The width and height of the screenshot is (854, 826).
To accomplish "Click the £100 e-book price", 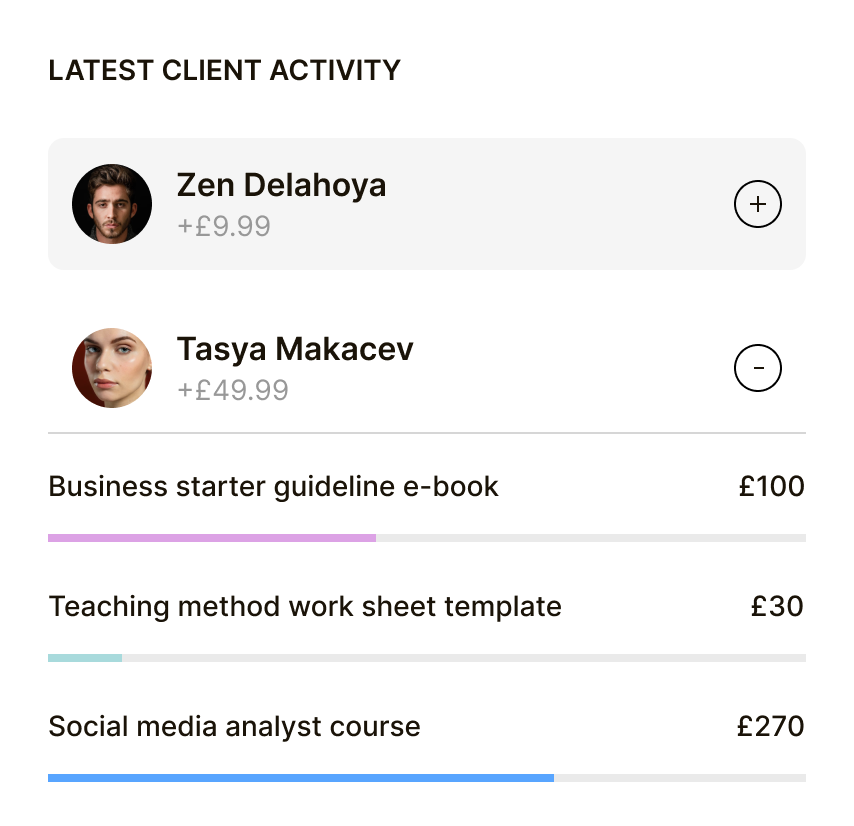I will tap(771, 487).
